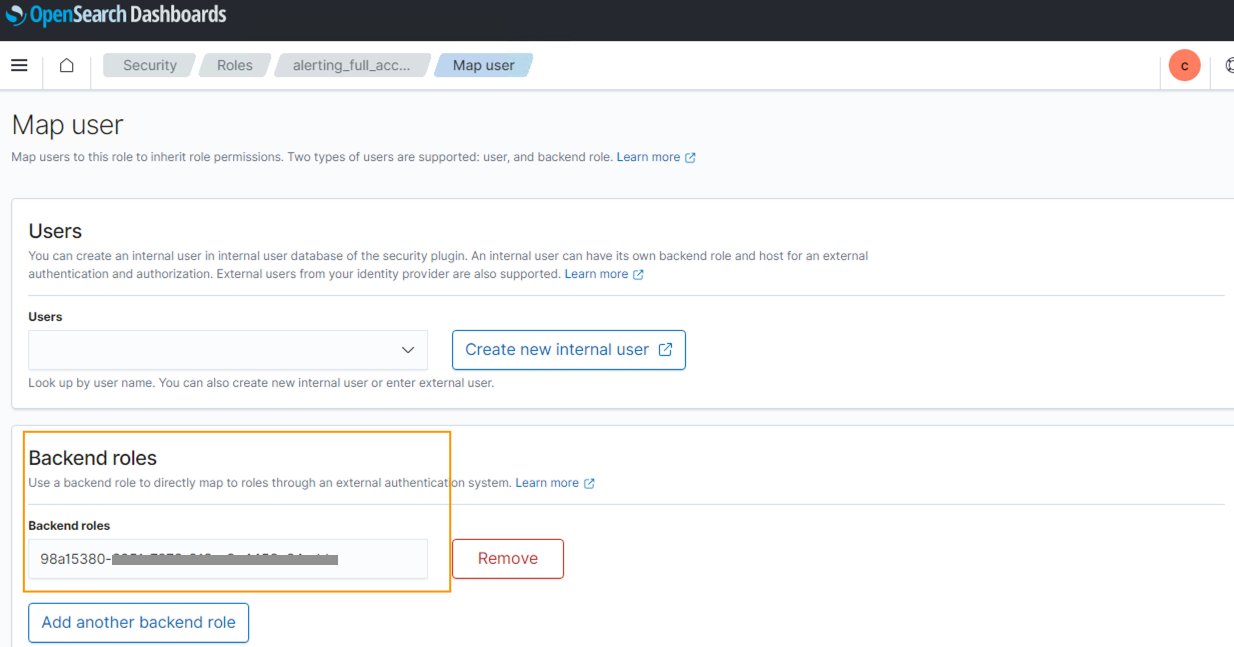The height and width of the screenshot is (647, 1234).
Task: Click the OpenSearch Dashboards logo
Action: click(x=115, y=15)
